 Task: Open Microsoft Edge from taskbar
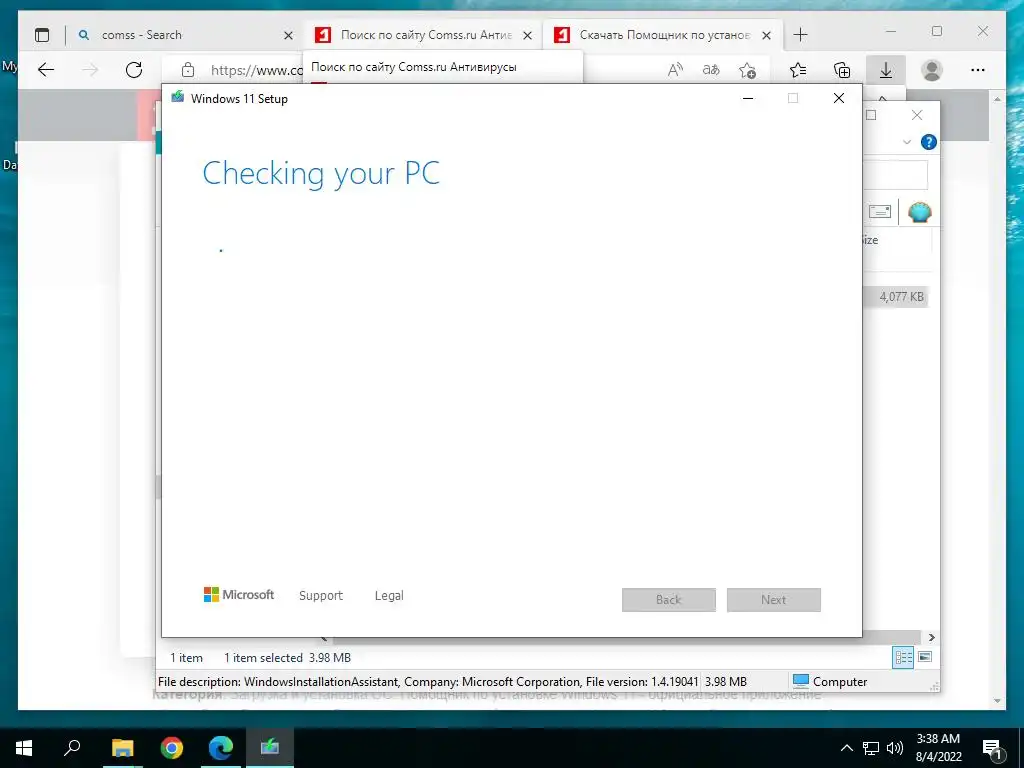[221, 748]
